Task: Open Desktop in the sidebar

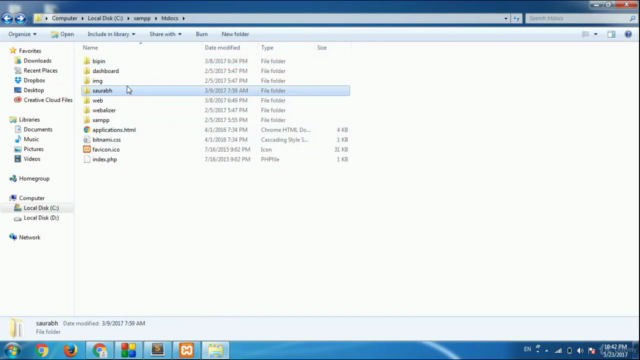Action: (33, 90)
